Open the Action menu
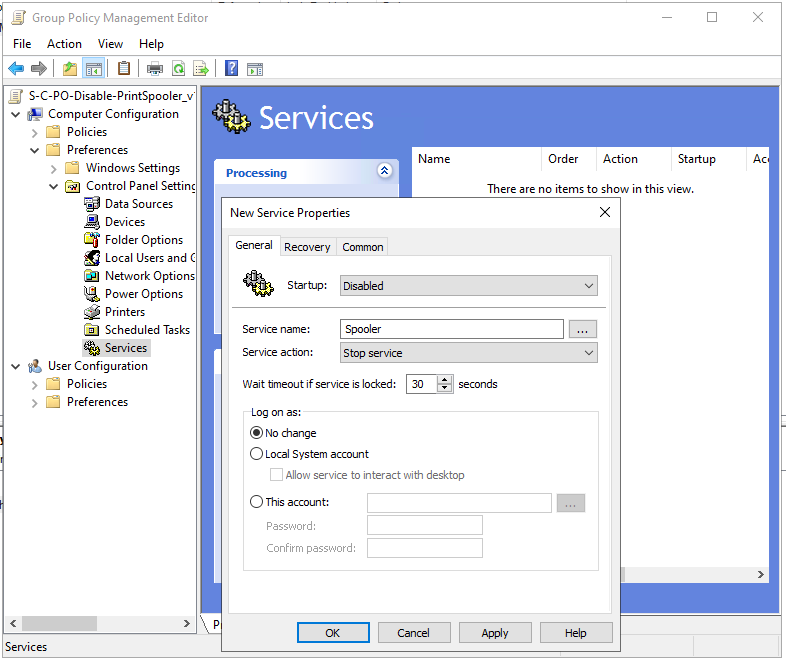The image size is (786, 662). 64,44
